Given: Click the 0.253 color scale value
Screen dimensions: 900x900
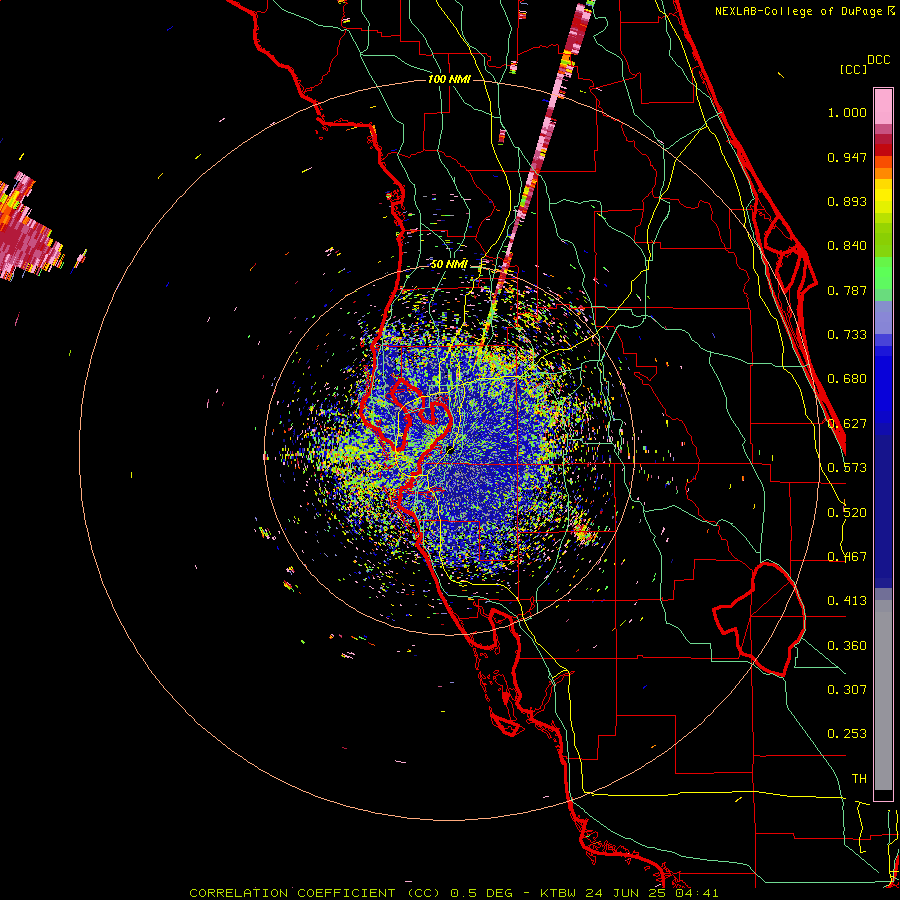Looking at the screenshot, I should point(847,734).
